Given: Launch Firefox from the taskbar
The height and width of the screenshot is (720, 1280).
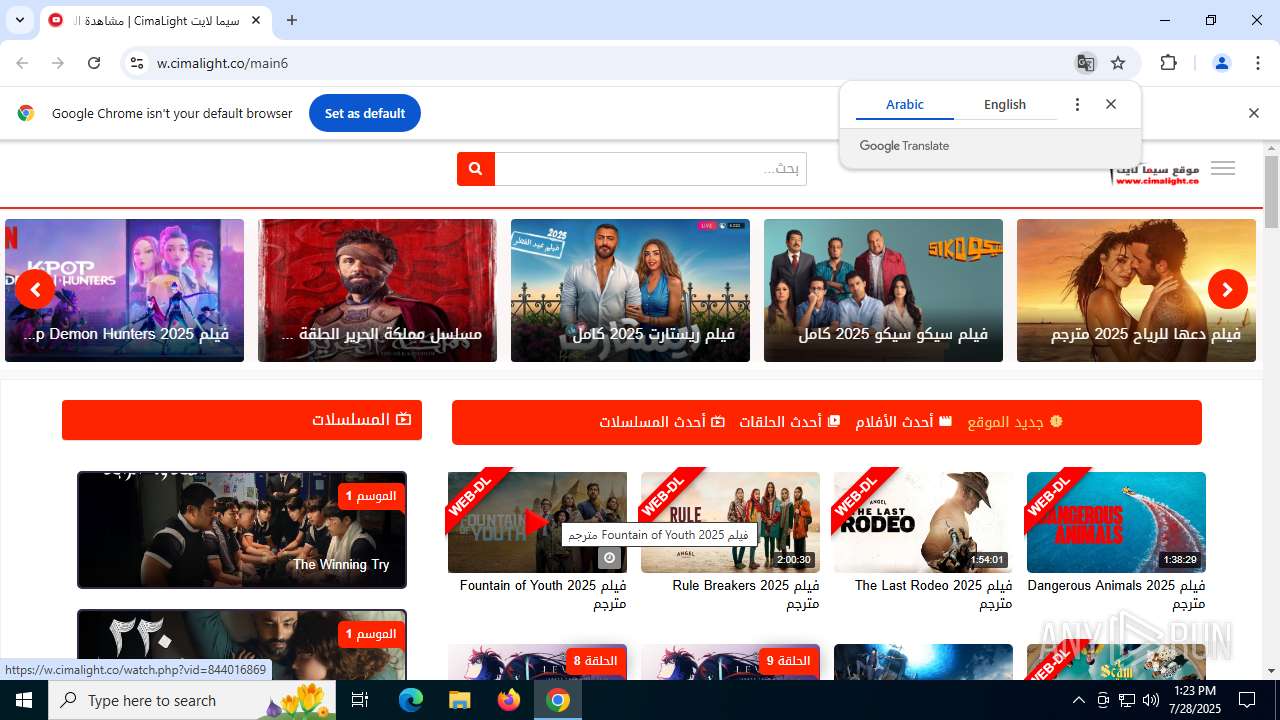Looking at the screenshot, I should (508, 700).
